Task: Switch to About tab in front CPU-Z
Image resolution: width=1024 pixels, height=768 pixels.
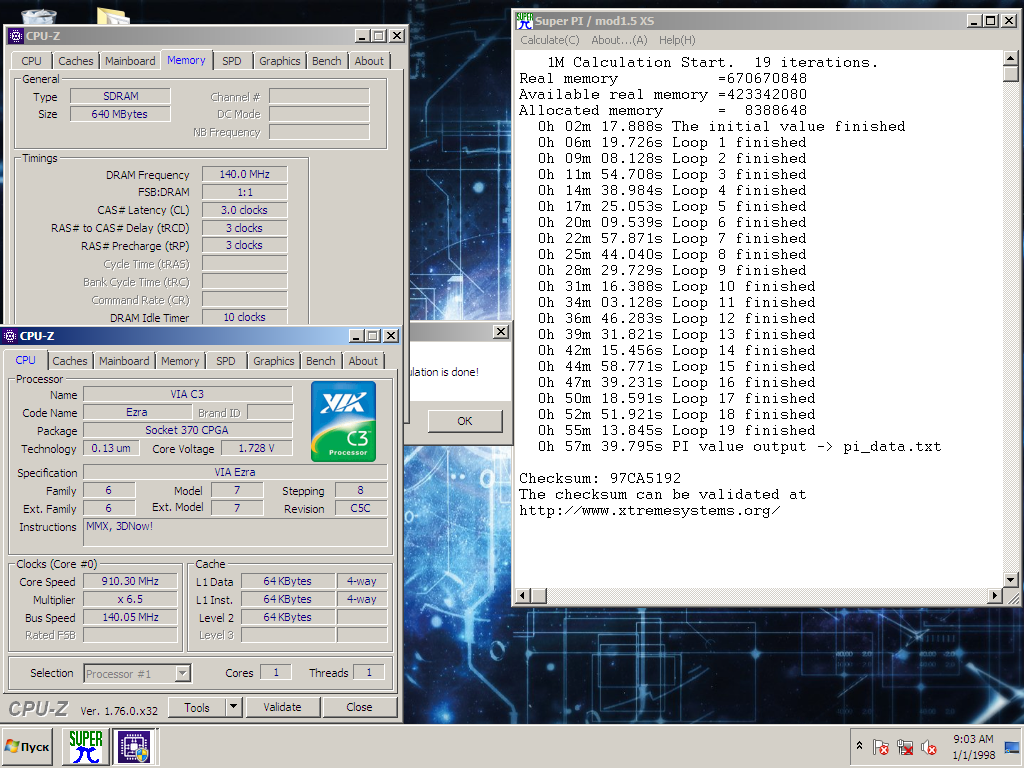Action: 363,361
